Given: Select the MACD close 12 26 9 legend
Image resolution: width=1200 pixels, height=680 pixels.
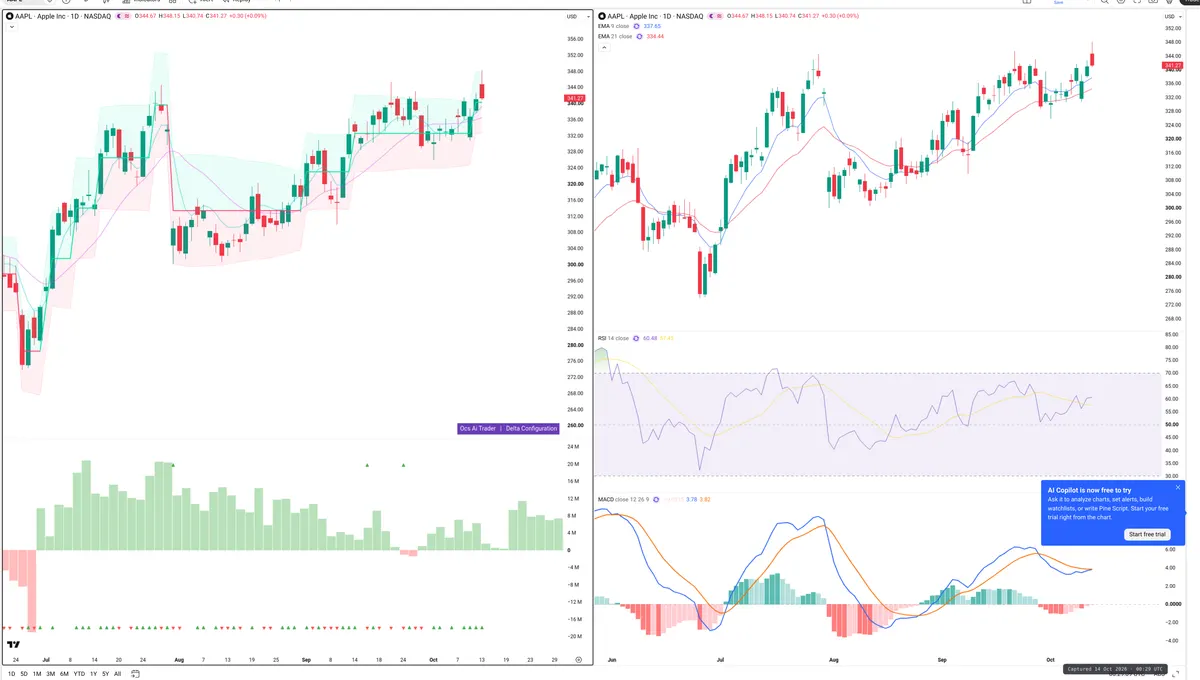Looking at the screenshot, I should click(x=625, y=498).
